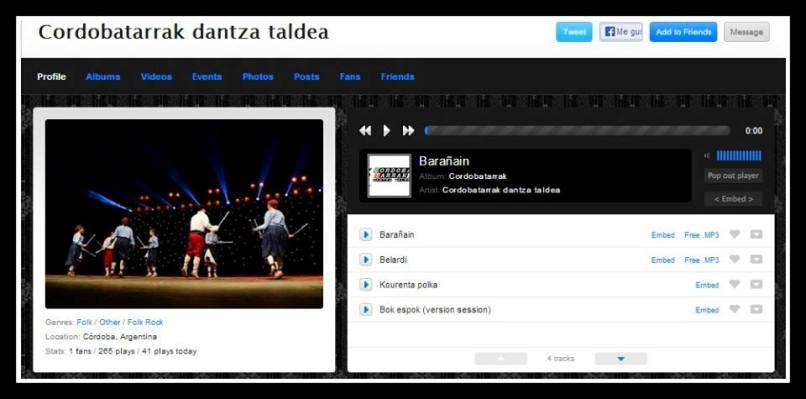The width and height of the screenshot is (806, 399).
Task: Select the Bok espok (version session) title
Action: (x=435, y=310)
